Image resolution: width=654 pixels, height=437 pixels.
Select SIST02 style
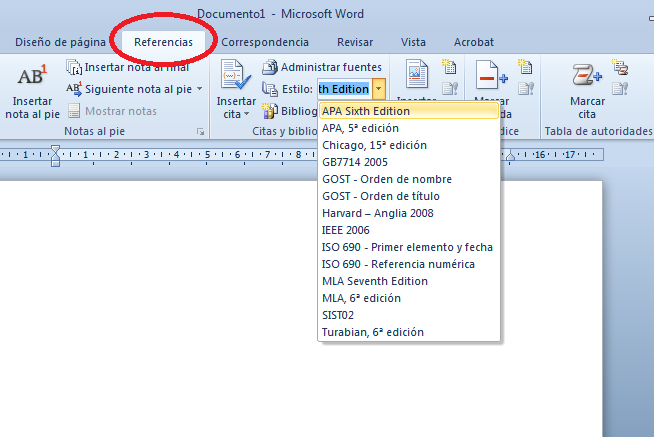point(409,315)
